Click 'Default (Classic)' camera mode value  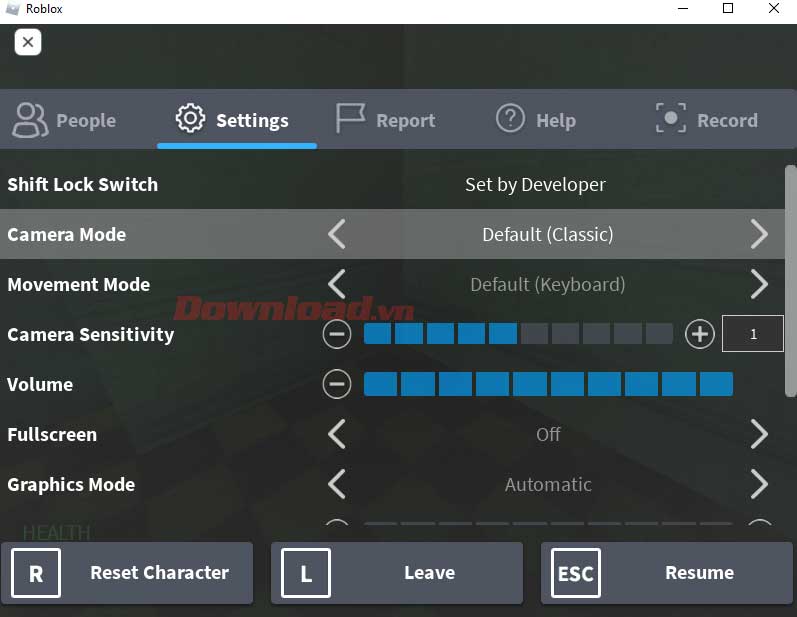coord(547,234)
